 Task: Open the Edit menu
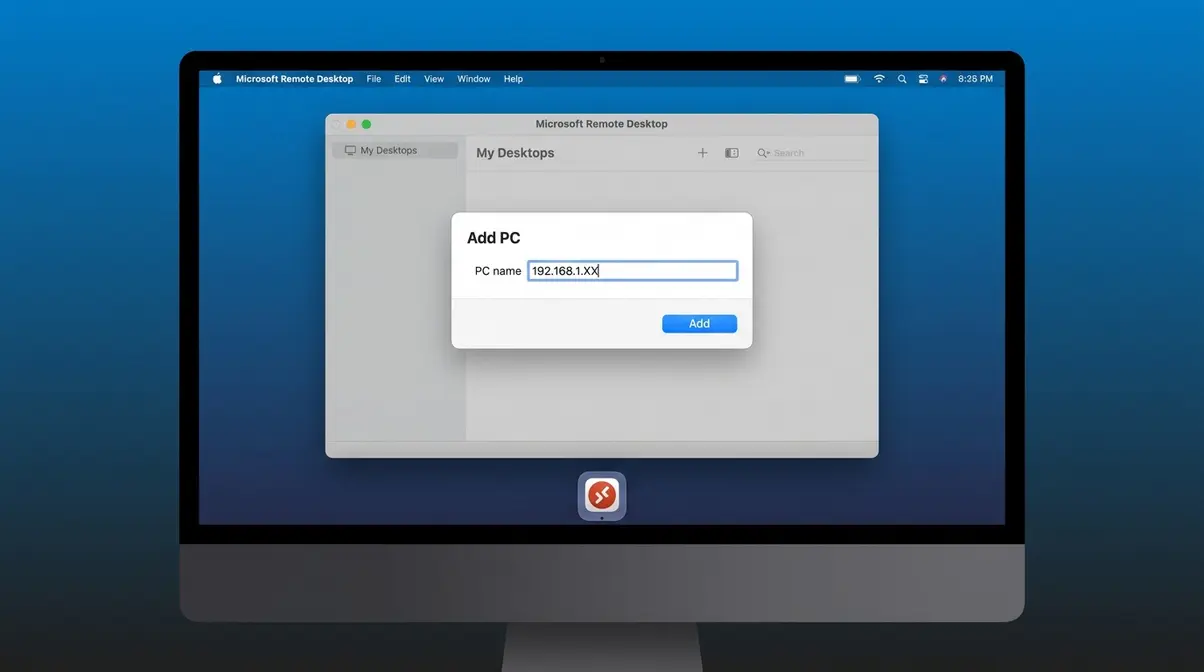[402, 79]
